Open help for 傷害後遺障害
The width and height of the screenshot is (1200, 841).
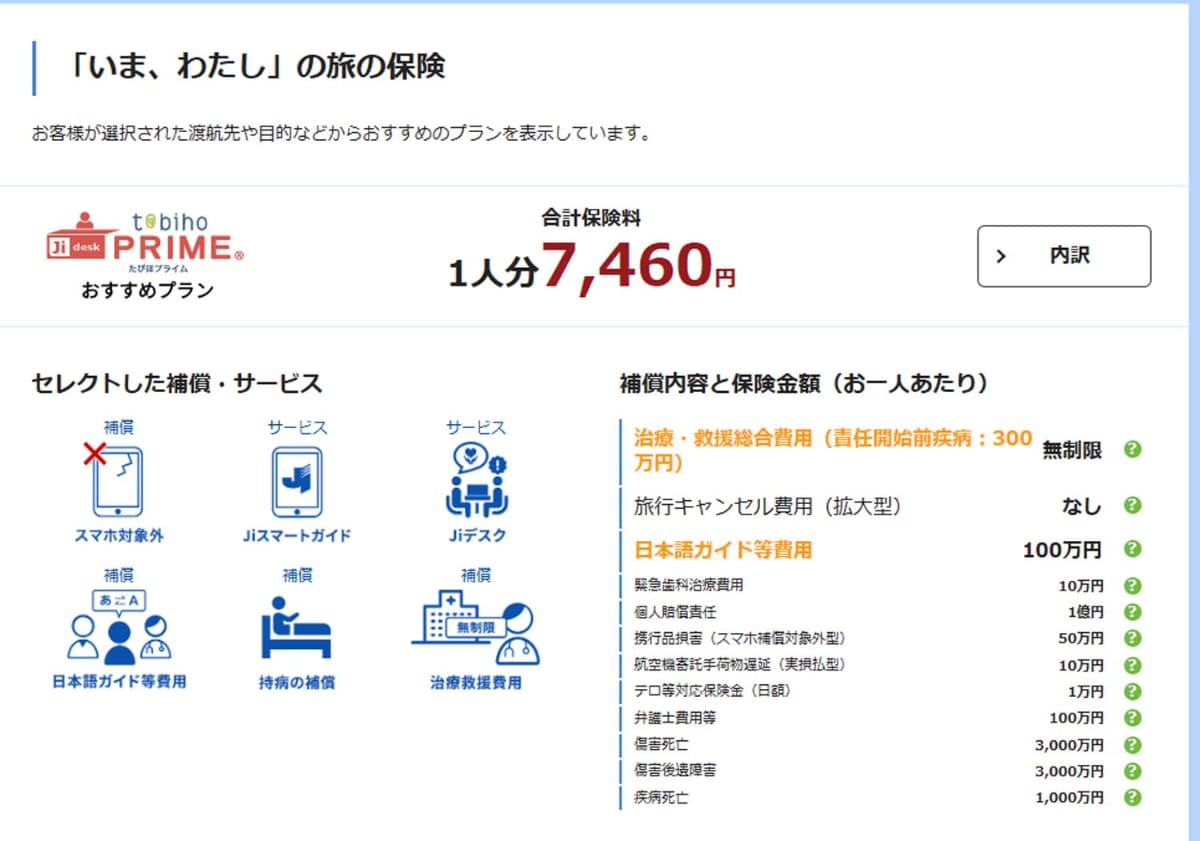coord(1132,770)
